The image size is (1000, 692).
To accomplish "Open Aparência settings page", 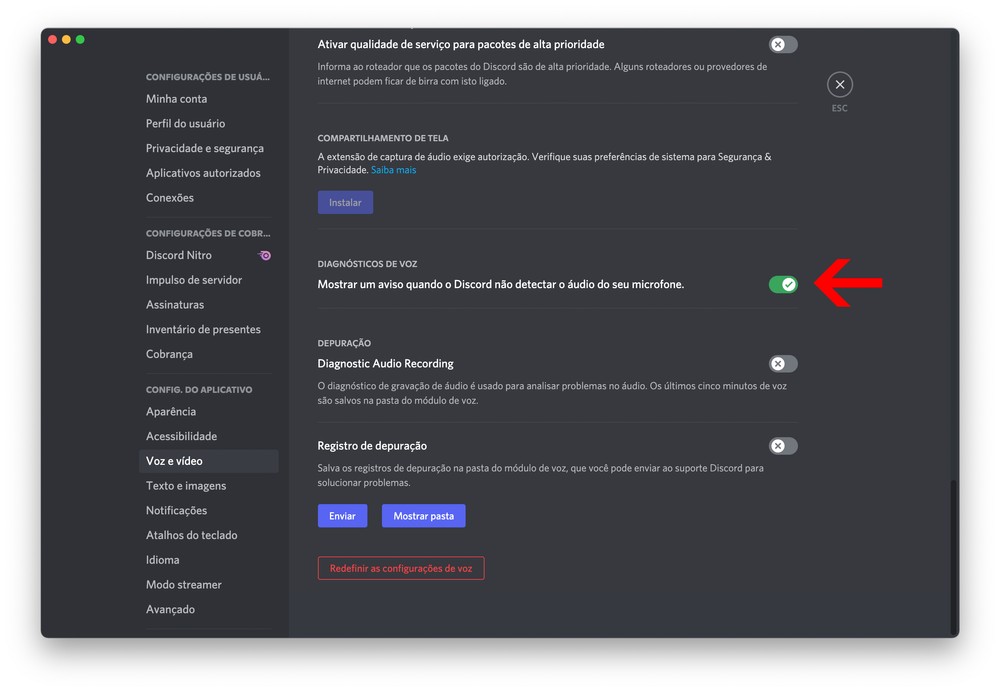I will 171,412.
